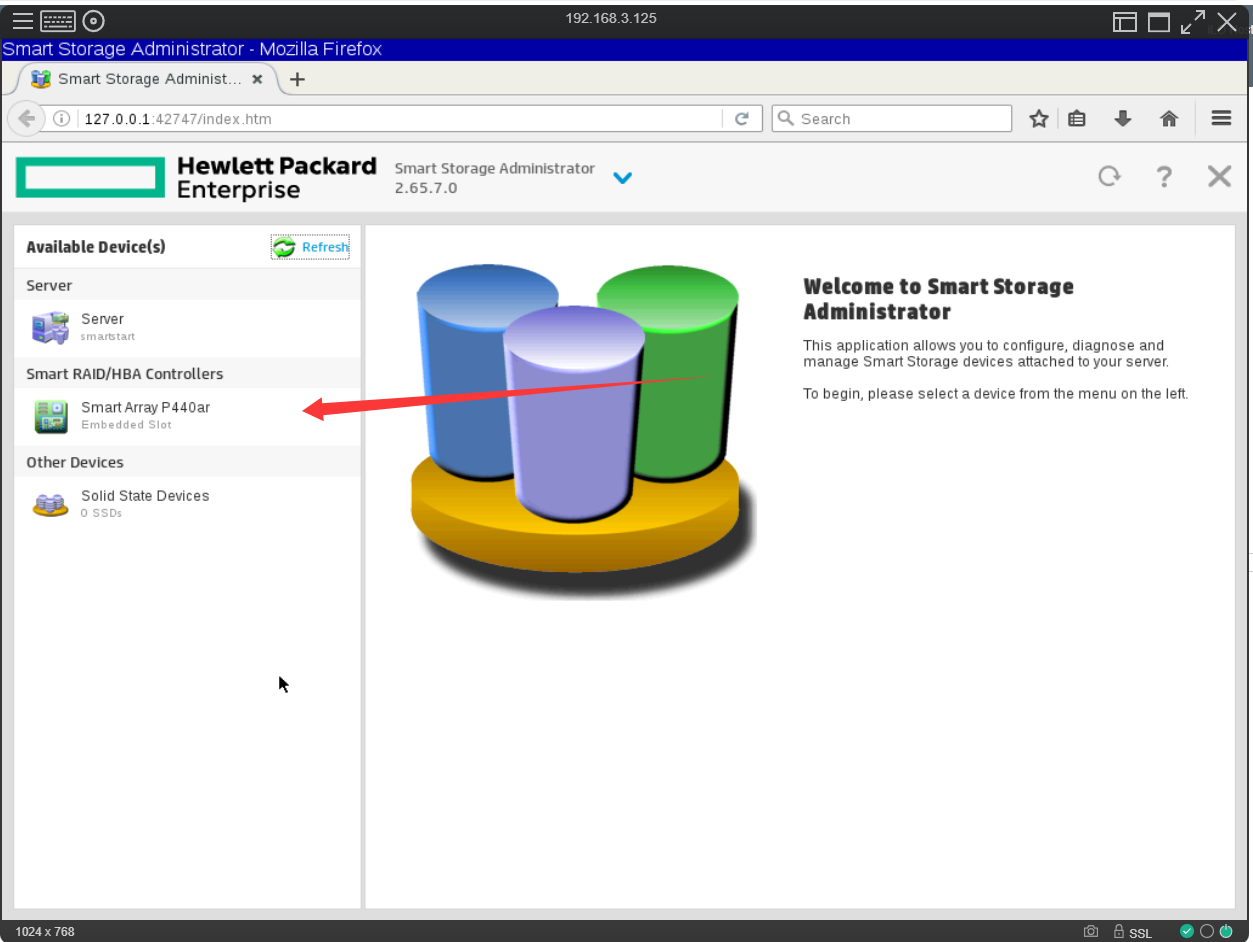Select the Server smartstart device

point(187,328)
